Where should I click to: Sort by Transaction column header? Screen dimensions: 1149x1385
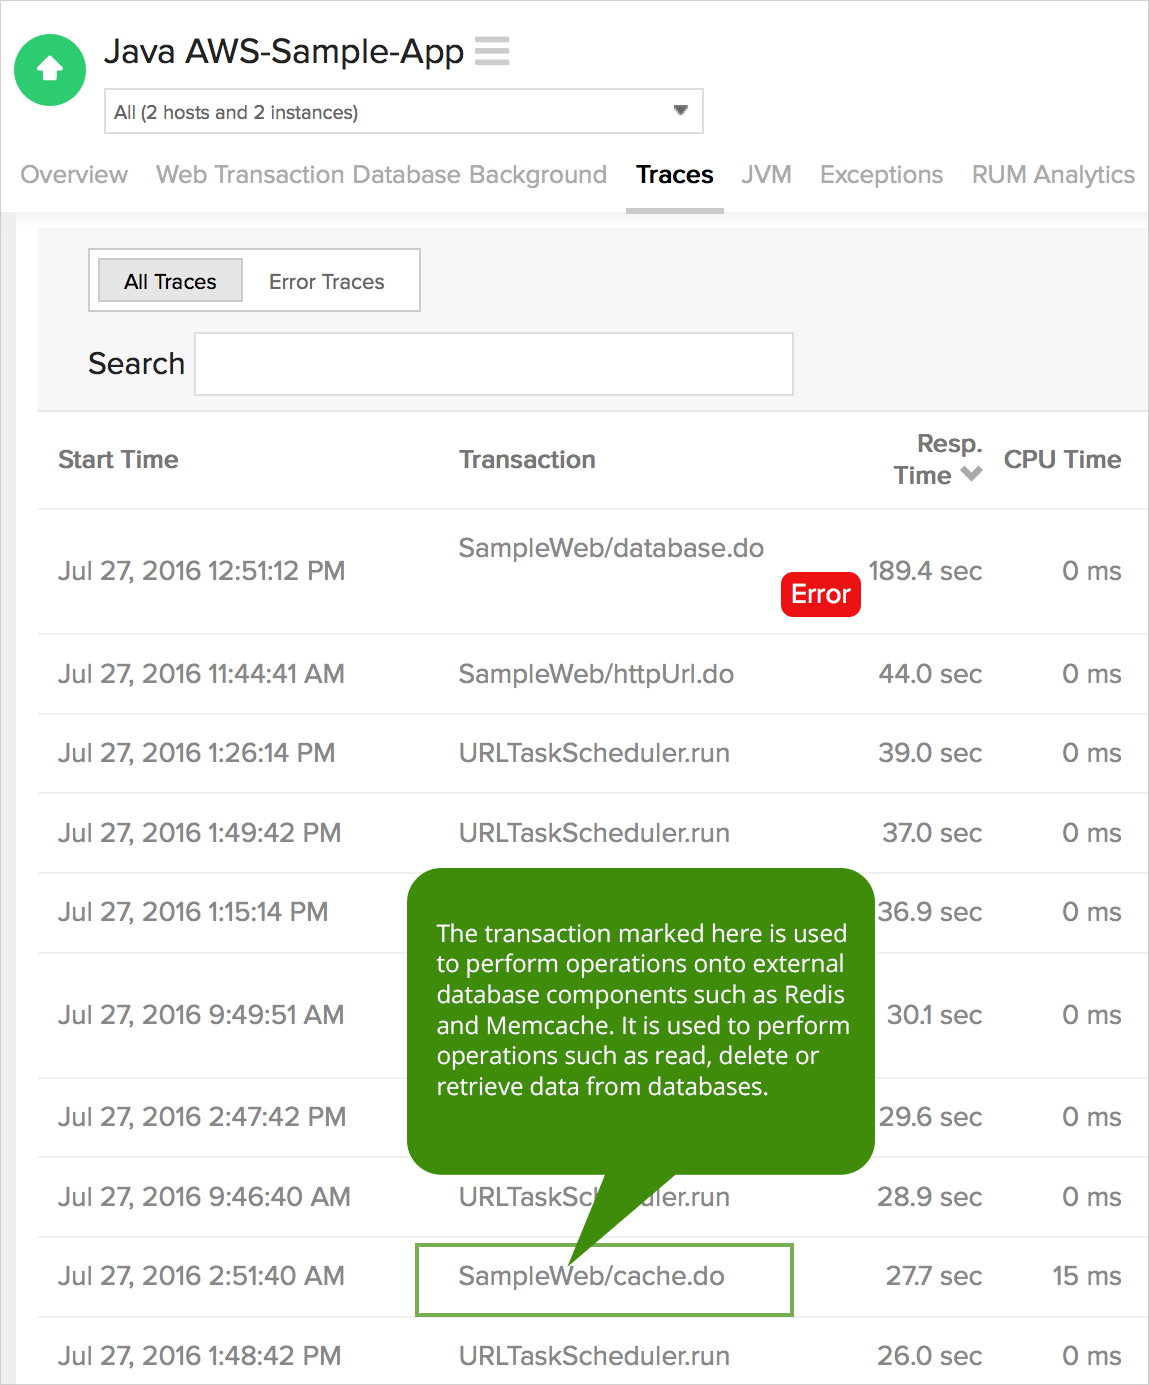pos(527,459)
